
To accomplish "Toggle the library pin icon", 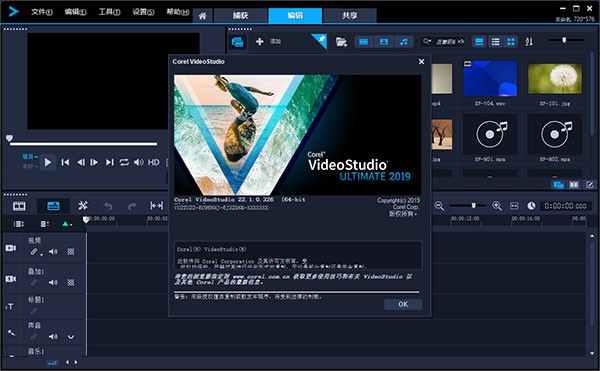I will click(x=320, y=41).
